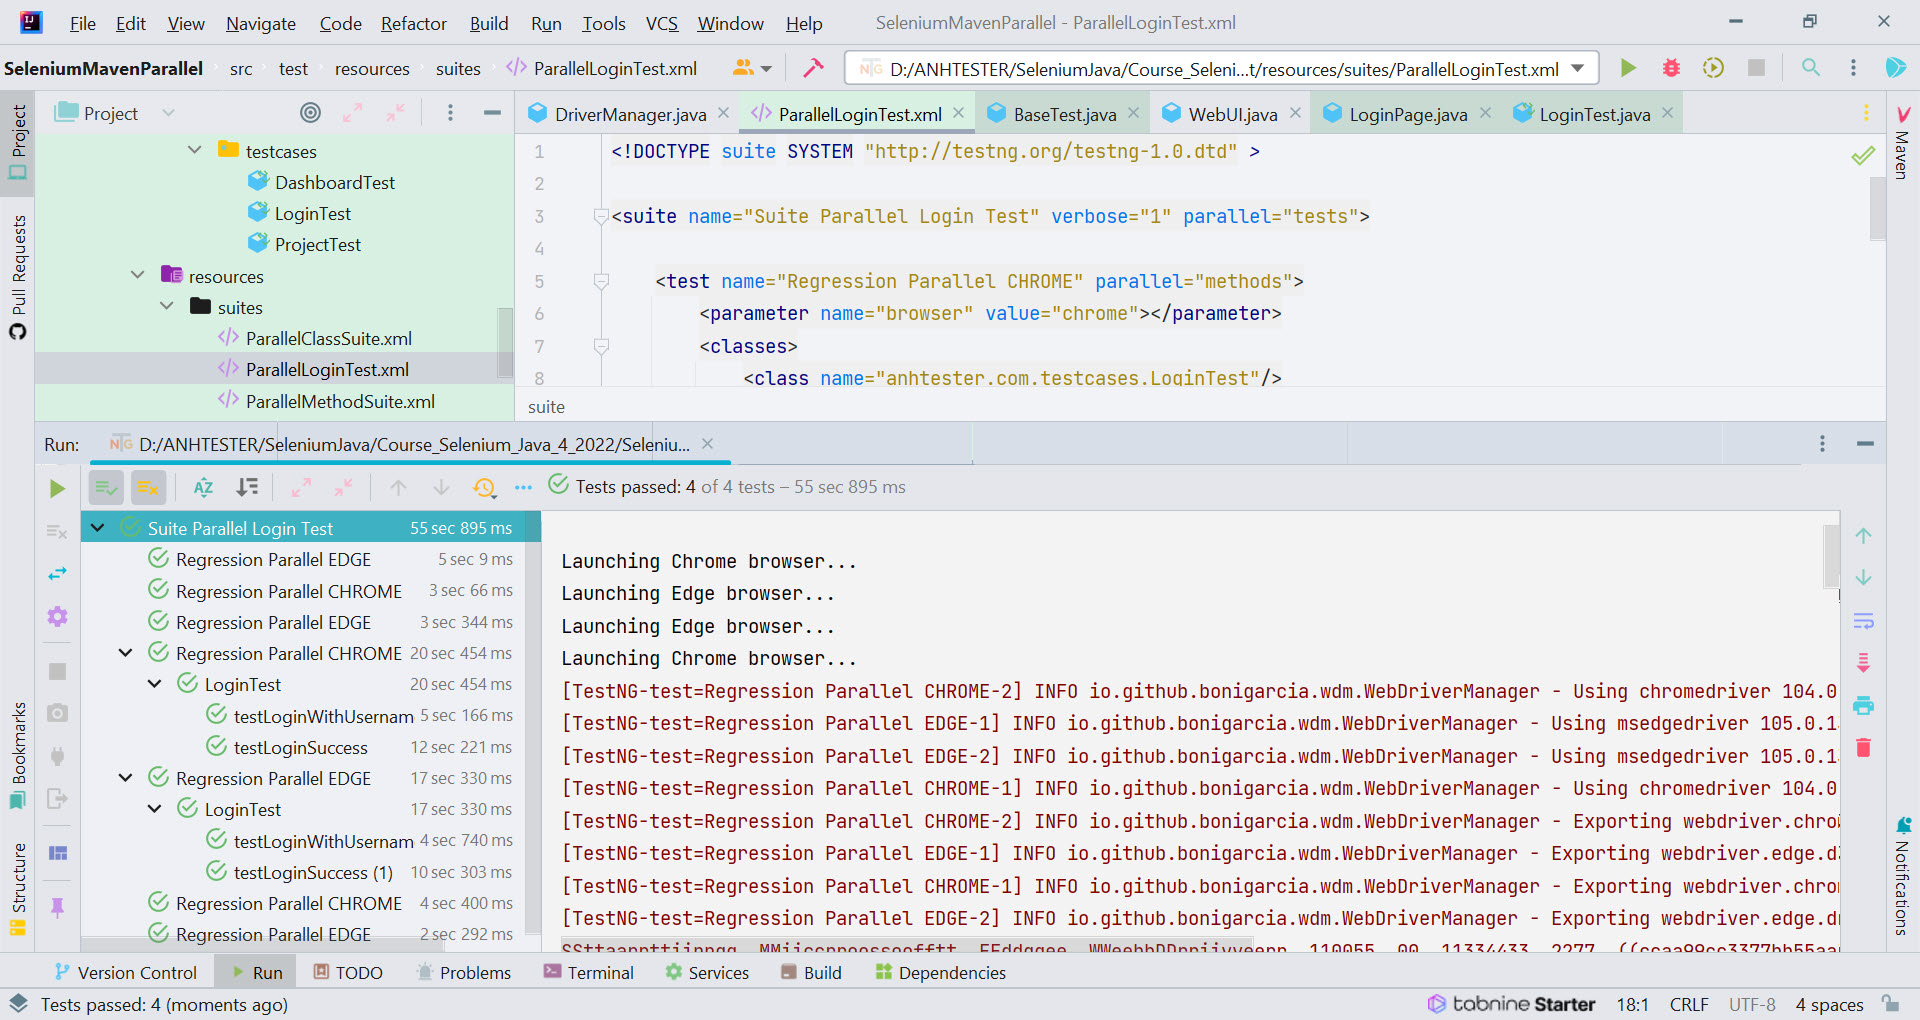Open the TODO tool window
Image resolution: width=1920 pixels, height=1020 pixels.
tap(347, 972)
